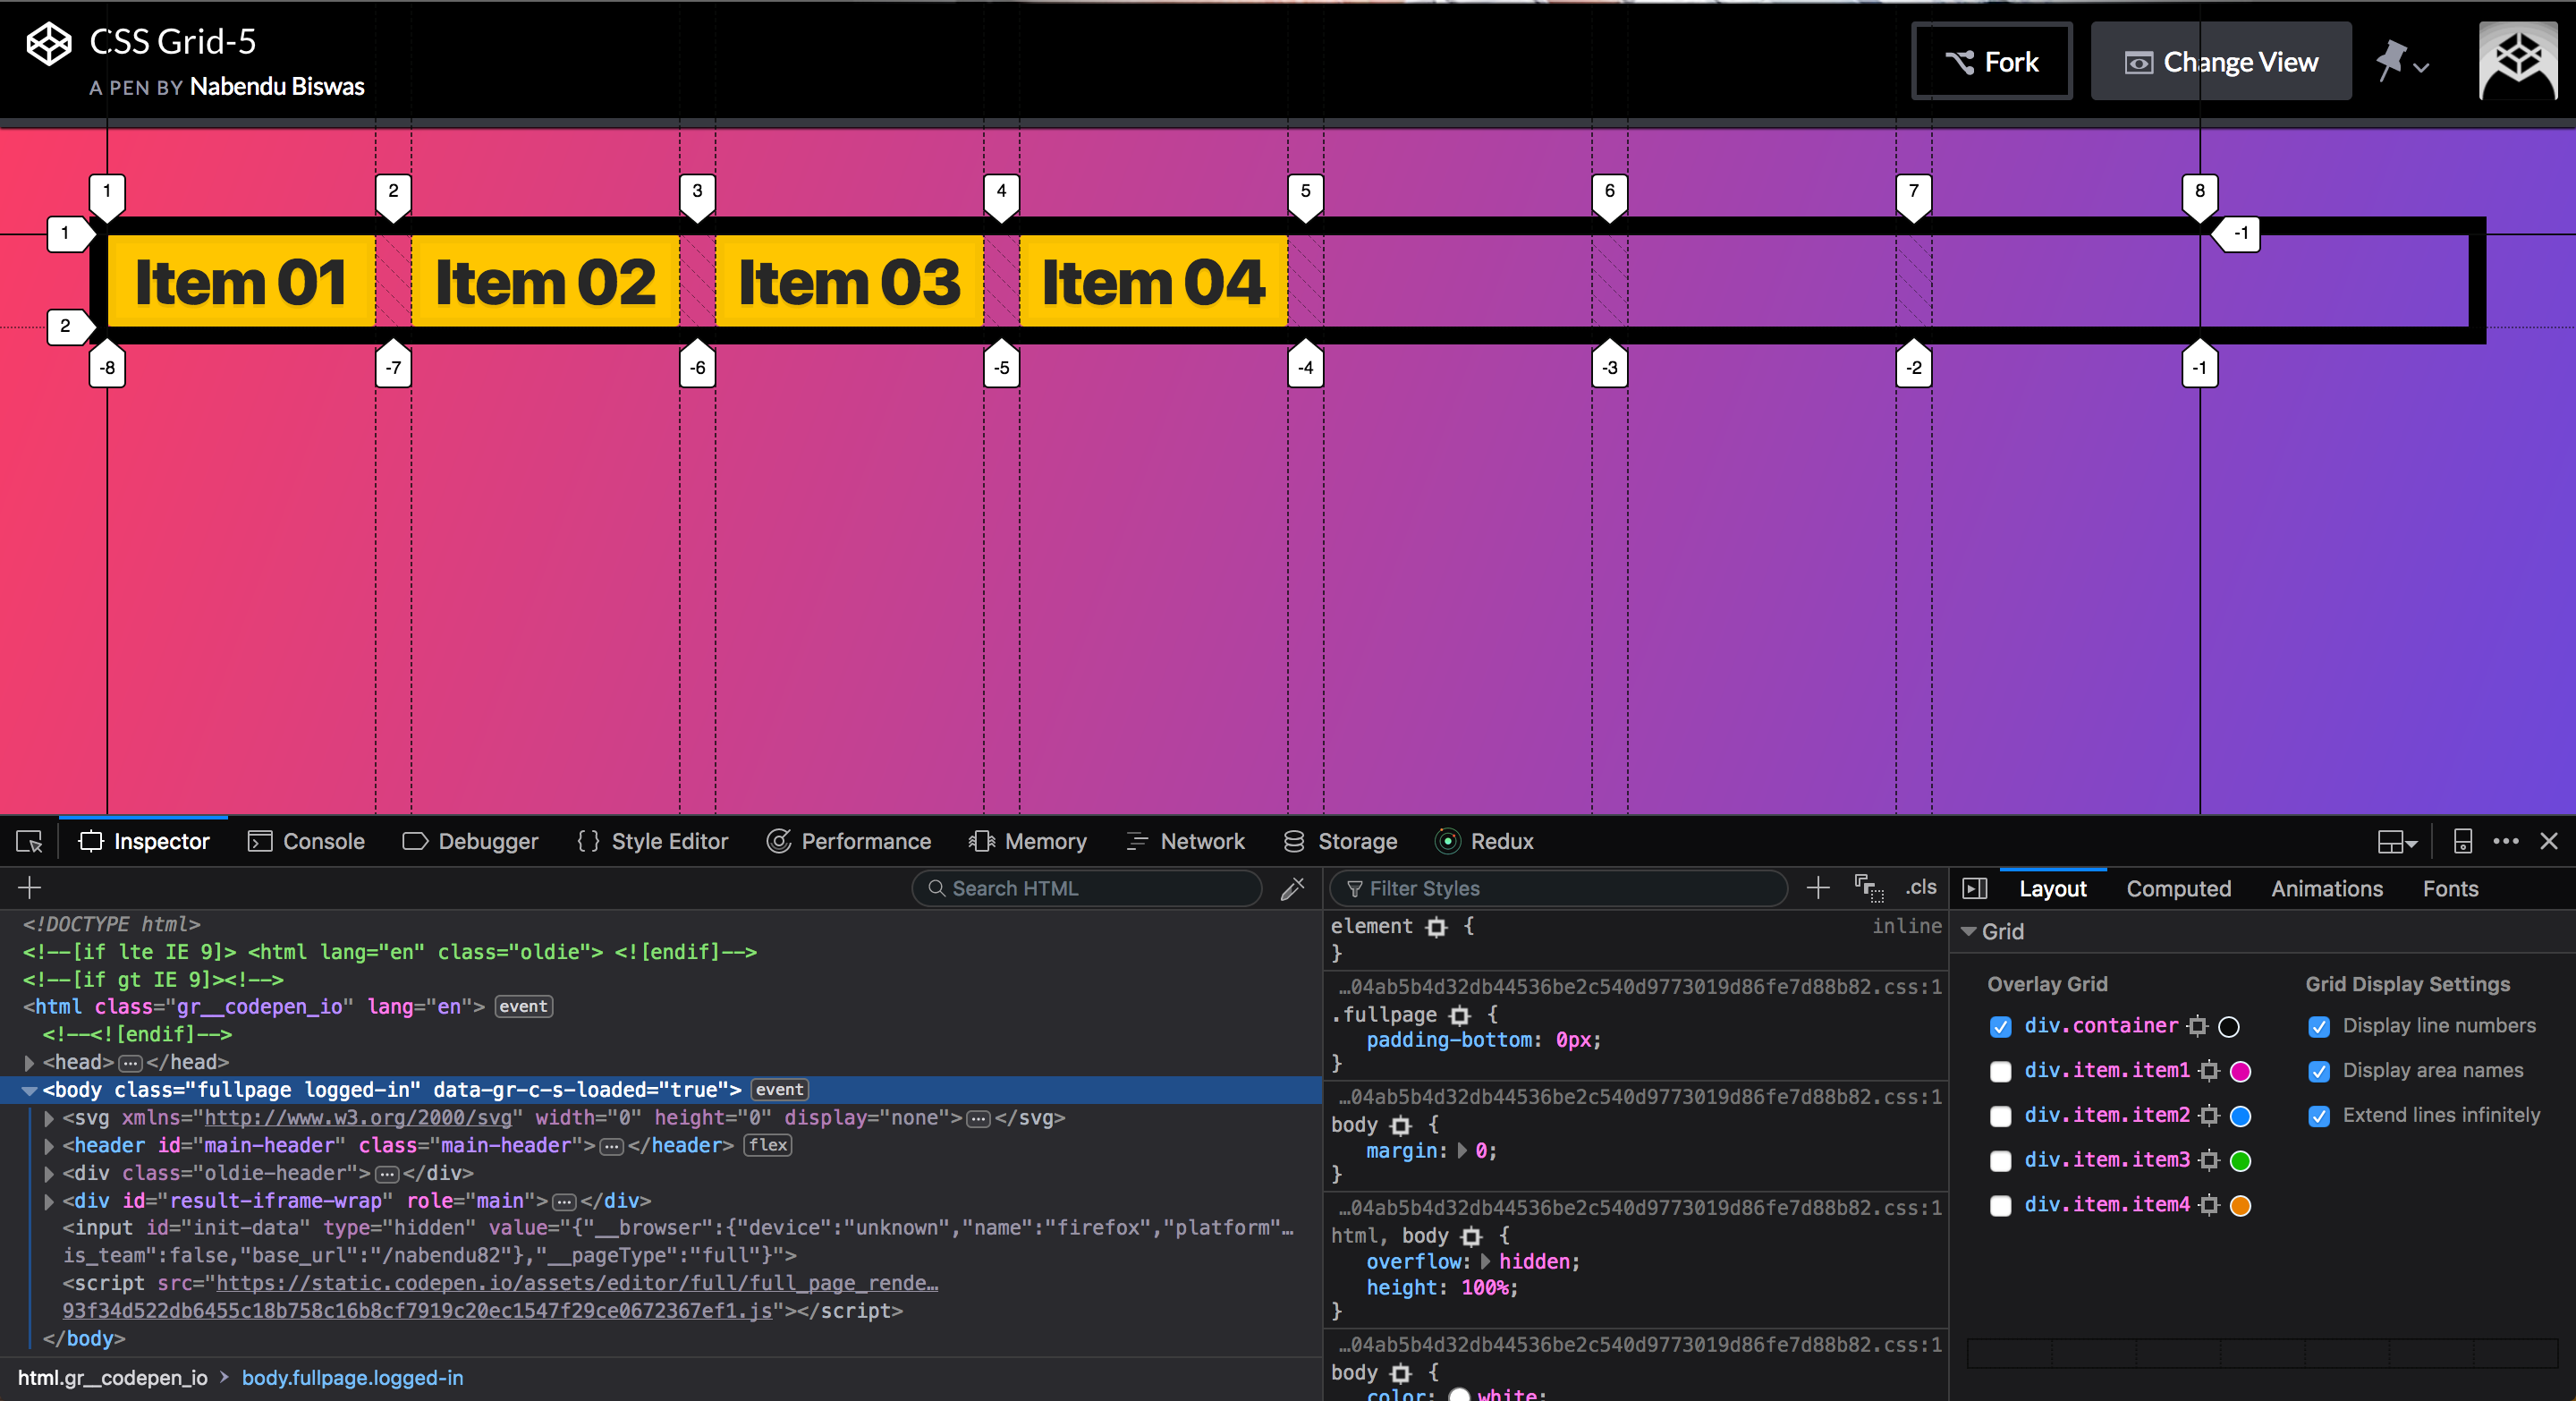
Task: Open the Fonts side tab
Action: (2450, 889)
